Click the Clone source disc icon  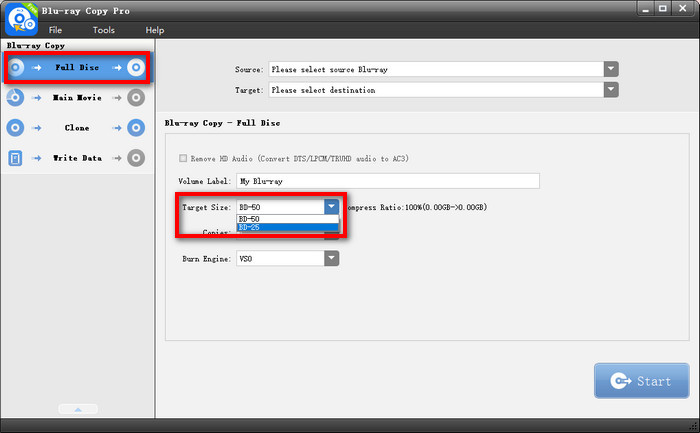[x=15, y=128]
